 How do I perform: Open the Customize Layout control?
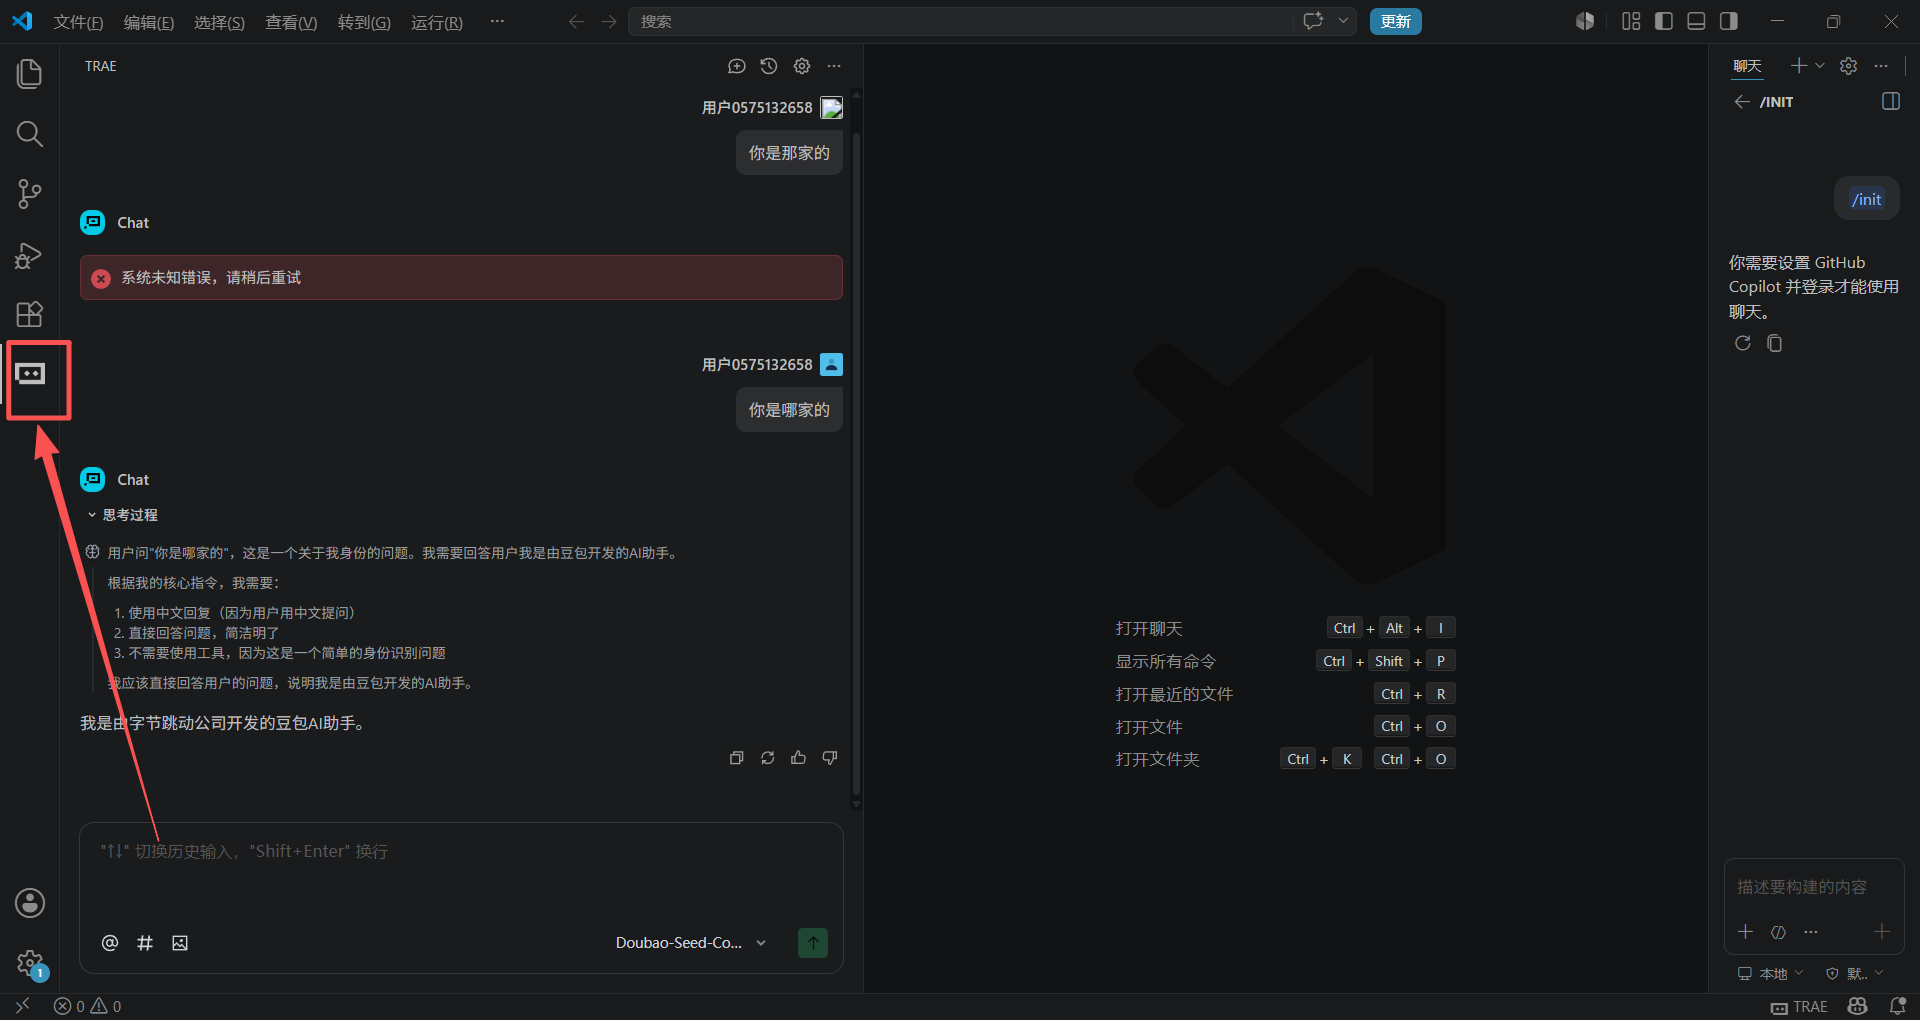coord(1631,21)
